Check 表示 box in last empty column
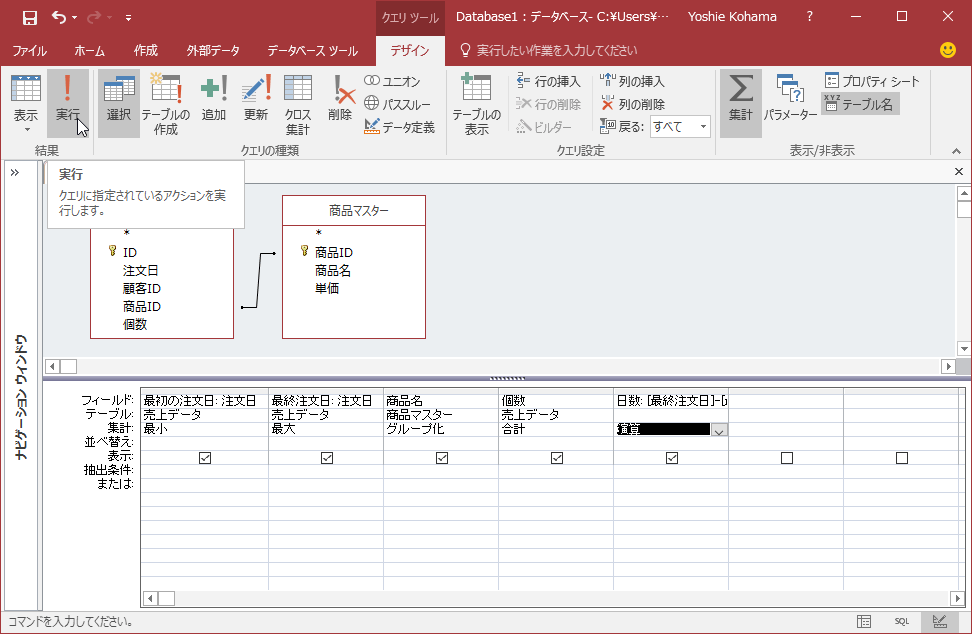Viewport: 972px width, 634px height. [x=902, y=458]
